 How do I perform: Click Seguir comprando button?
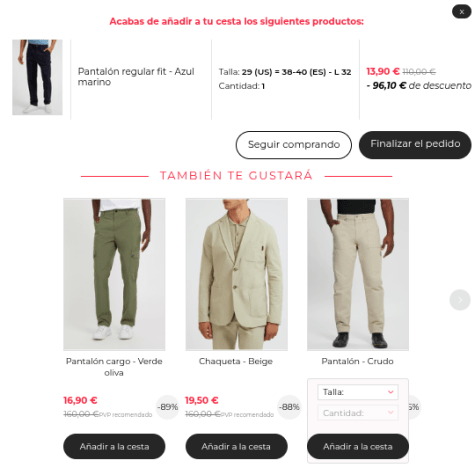[294, 145]
